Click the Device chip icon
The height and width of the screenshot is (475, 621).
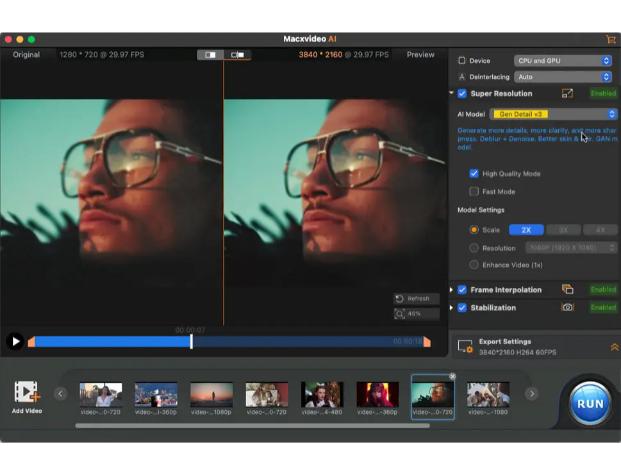coord(461,61)
